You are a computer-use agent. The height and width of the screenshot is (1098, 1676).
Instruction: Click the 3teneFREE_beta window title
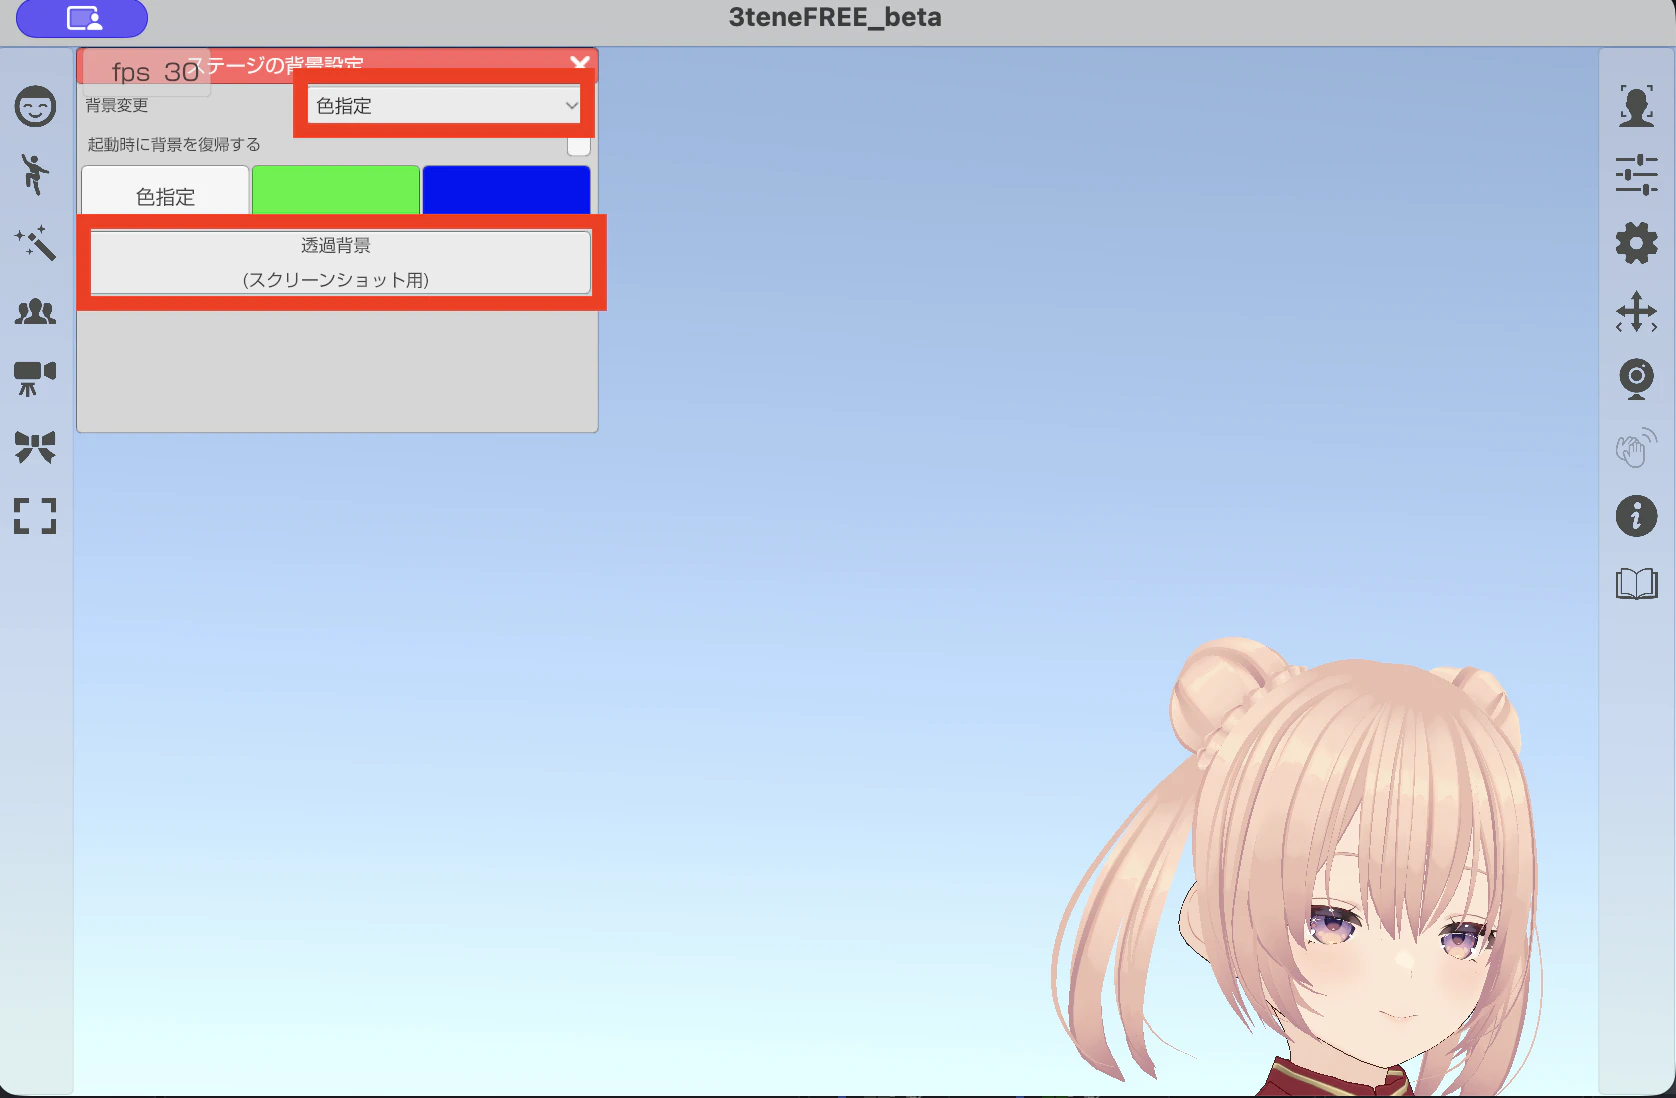(x=835, y=17)
